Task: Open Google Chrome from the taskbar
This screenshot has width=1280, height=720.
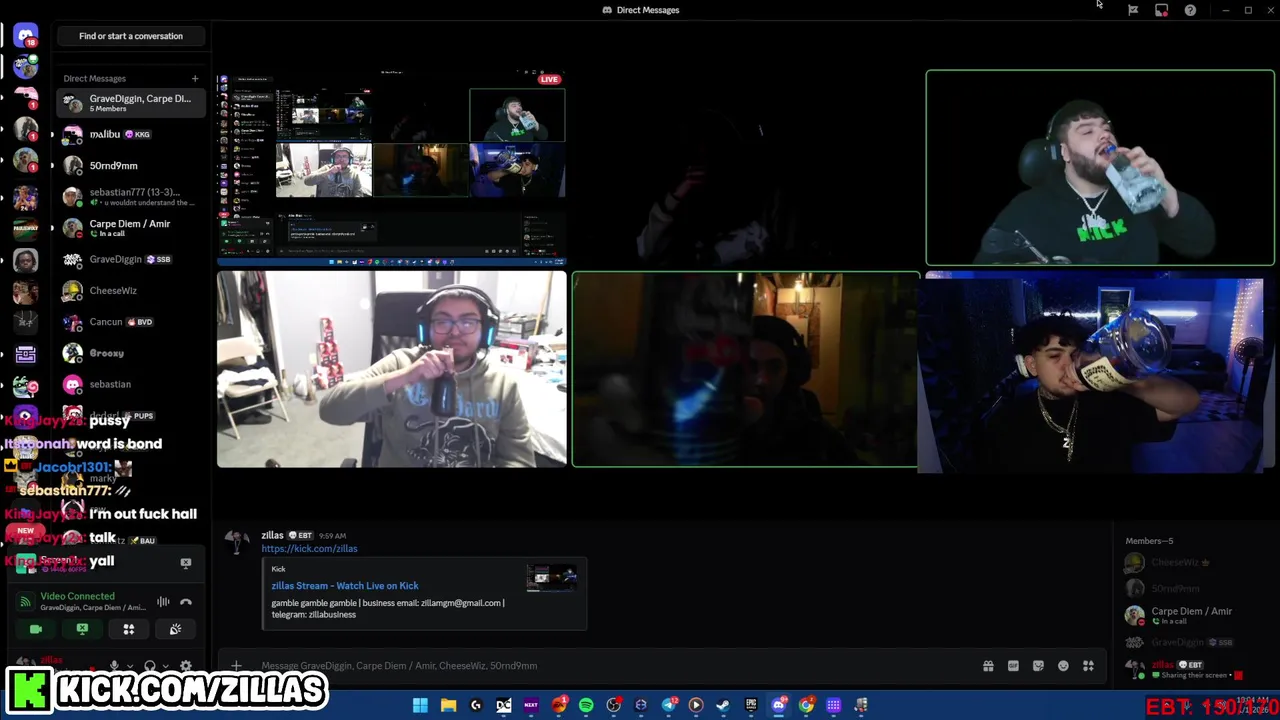Action: (x=806, y=705)
